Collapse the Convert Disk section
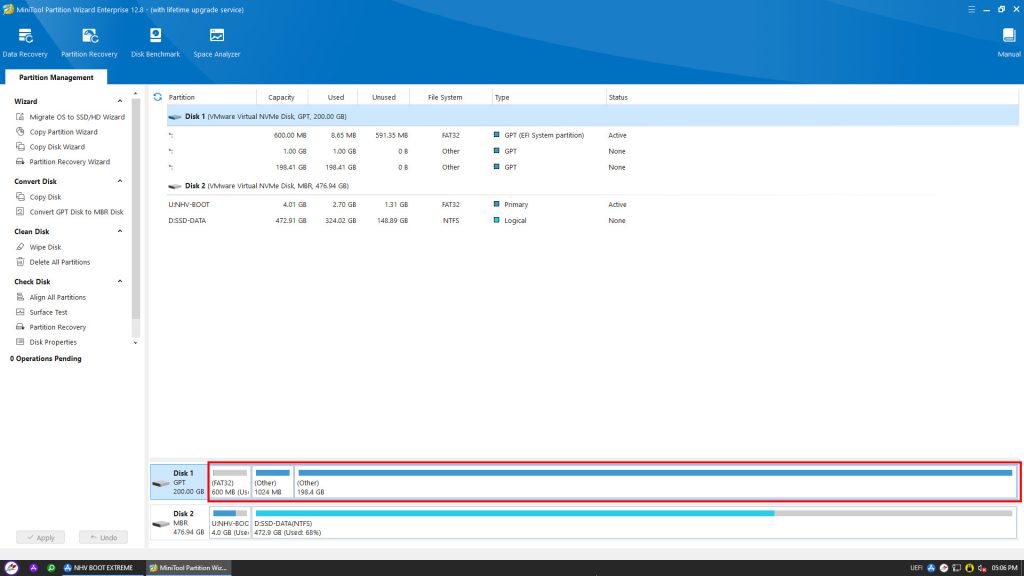Viewport: 1024px width, 576px height. [x=120, y=182]
